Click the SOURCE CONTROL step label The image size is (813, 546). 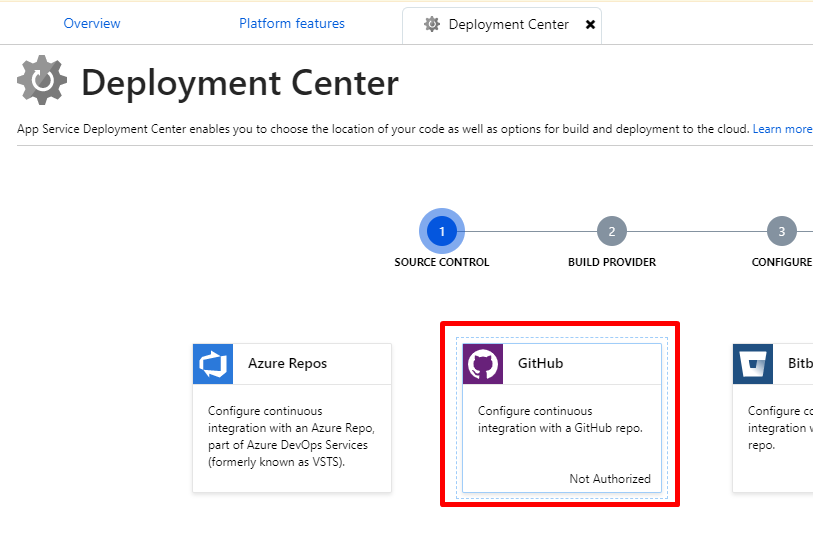pos(442,262)
